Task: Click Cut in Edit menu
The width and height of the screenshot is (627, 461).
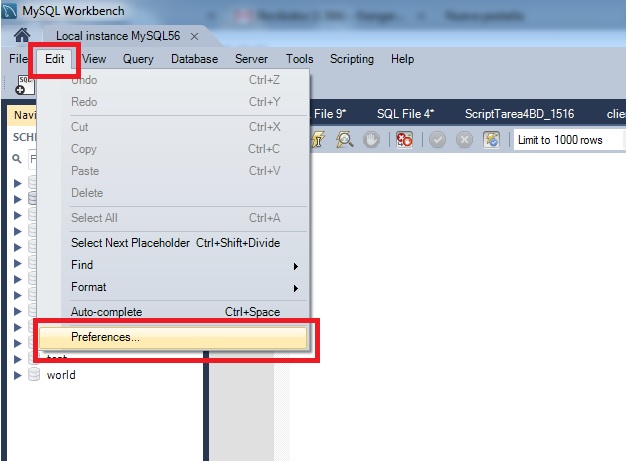Action: click(x=173, y=127)
